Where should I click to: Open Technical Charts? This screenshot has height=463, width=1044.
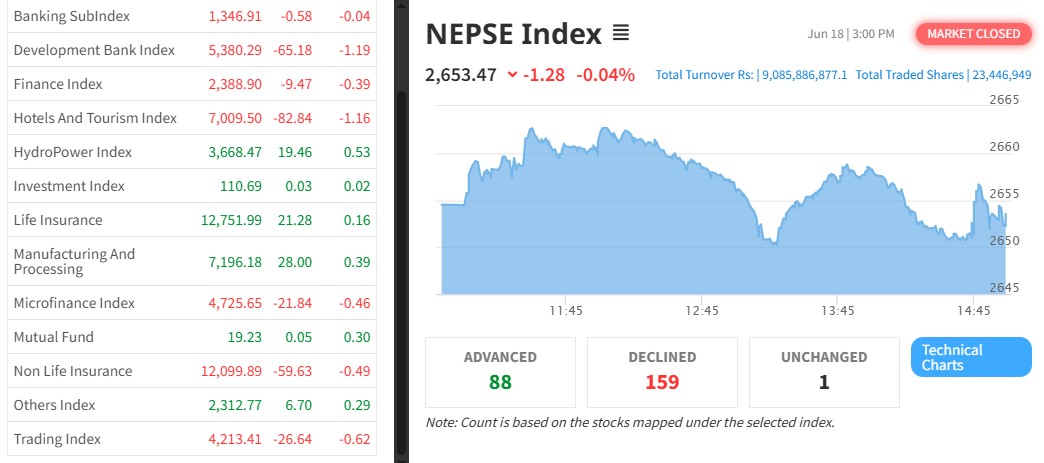tap(970, 357)
